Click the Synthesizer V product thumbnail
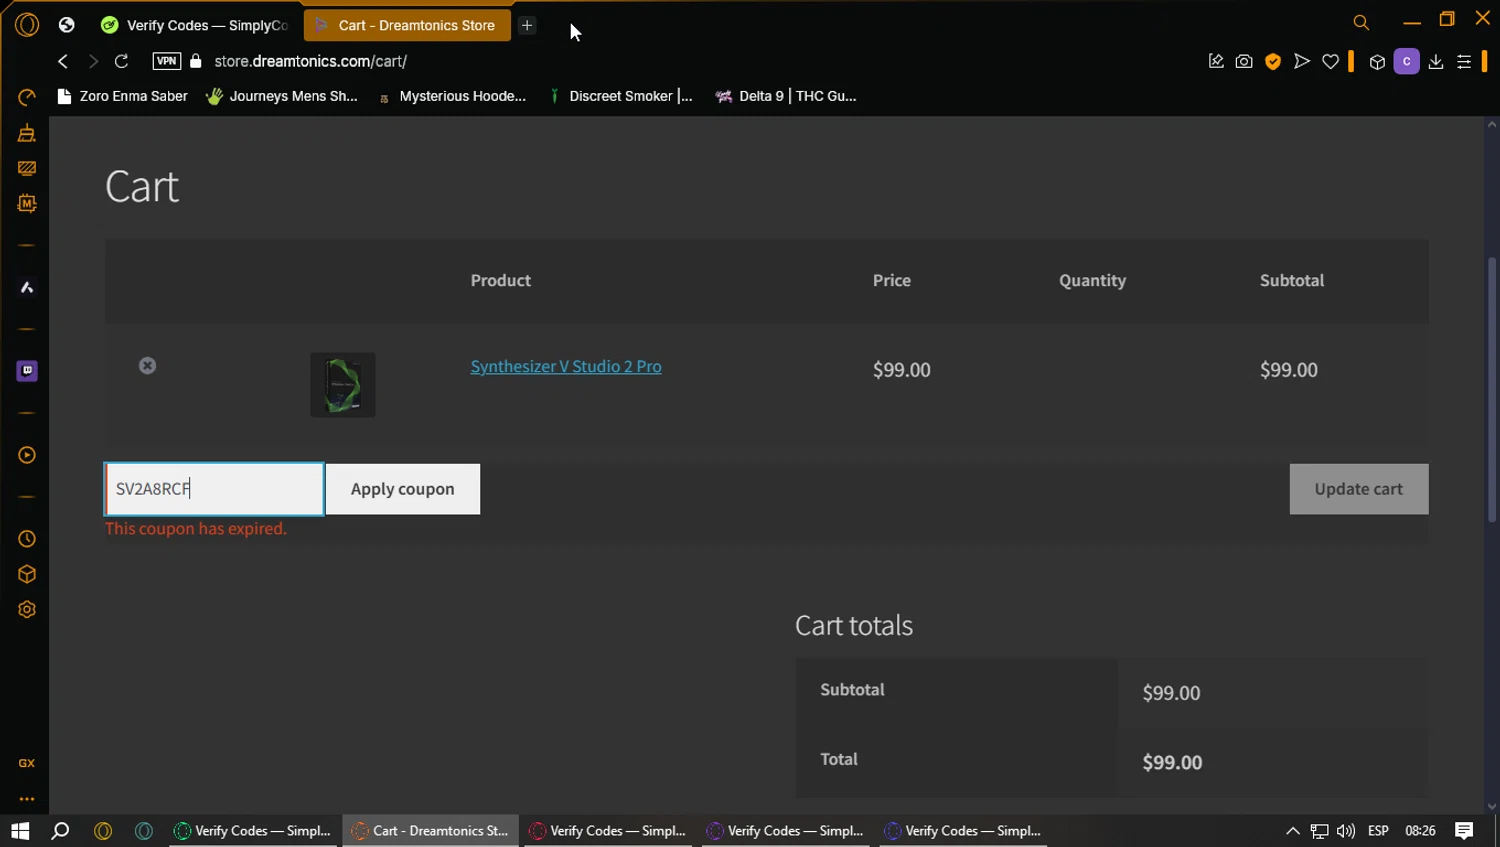1500x847 pixels. [x=343, y=385]
